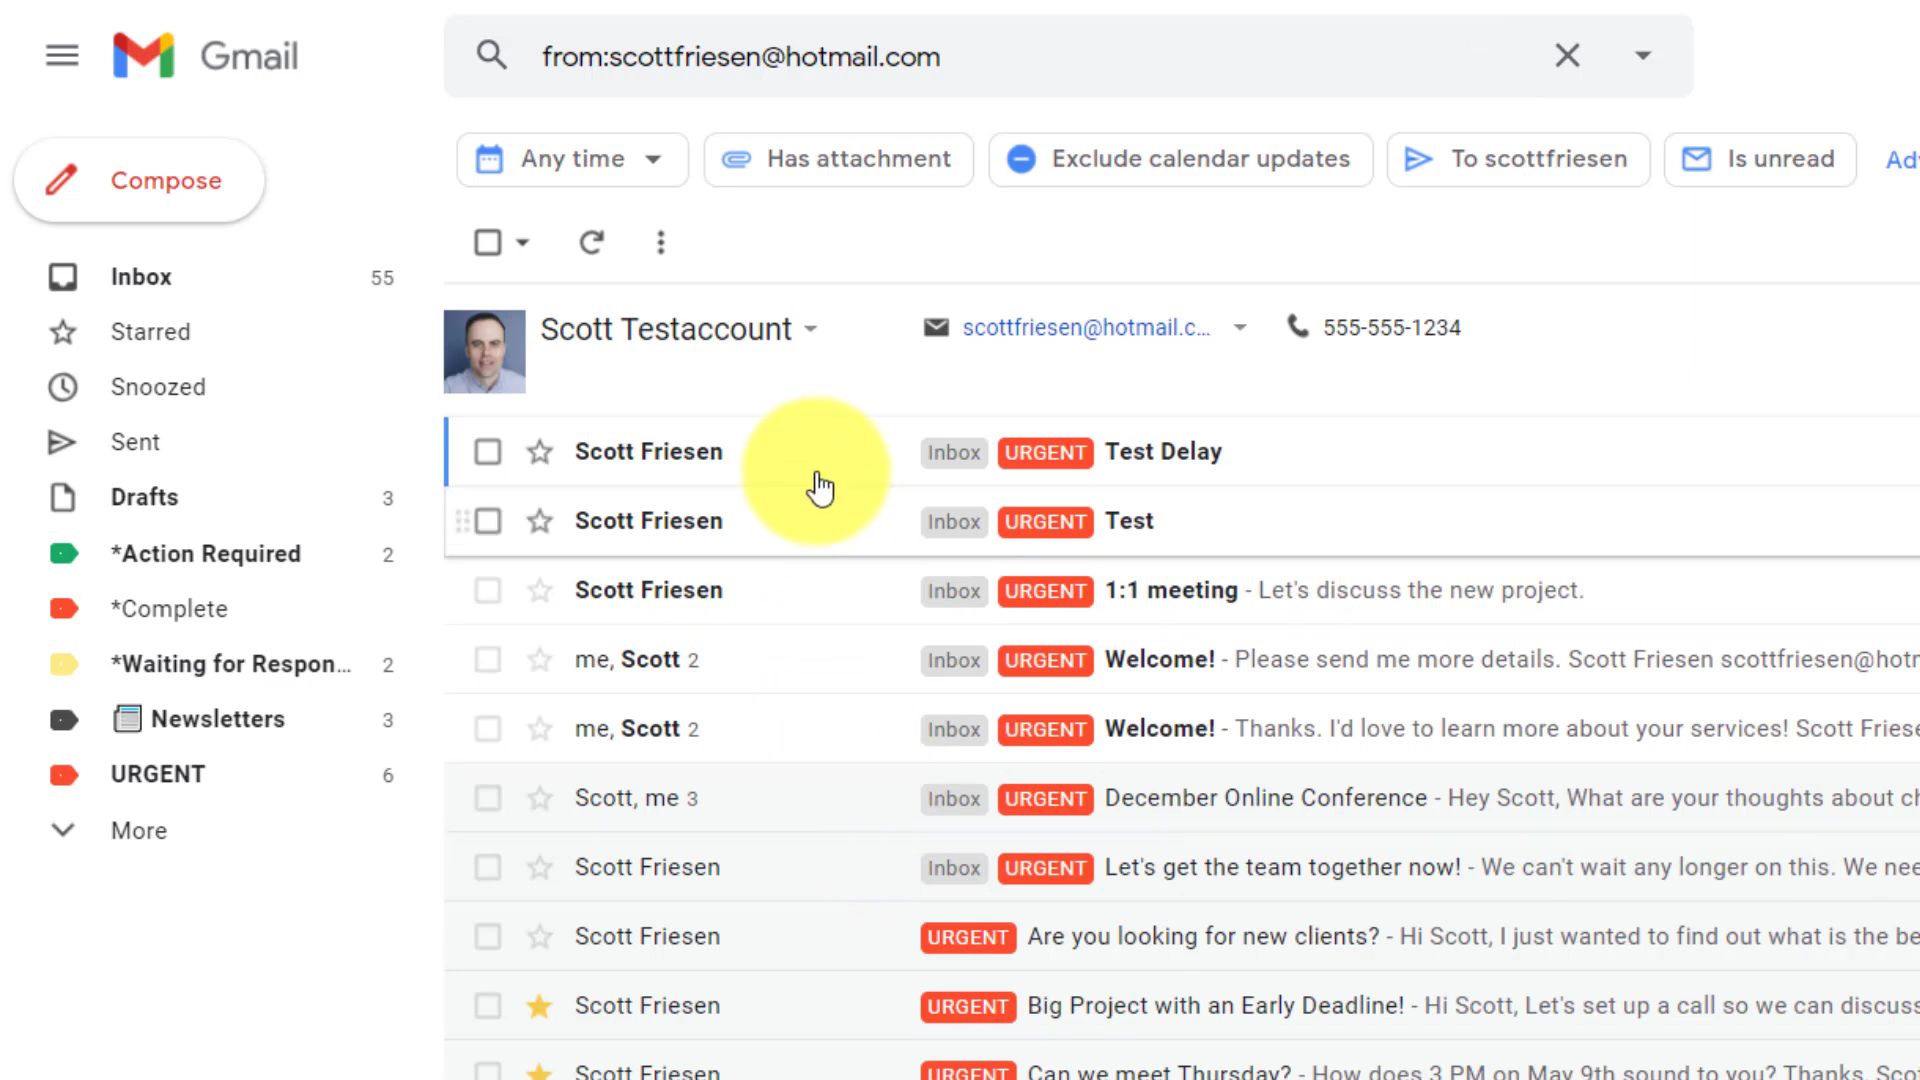Expand More labels section in sidebar
The width and height of the screenshot is (1920, 1080).
138,829
